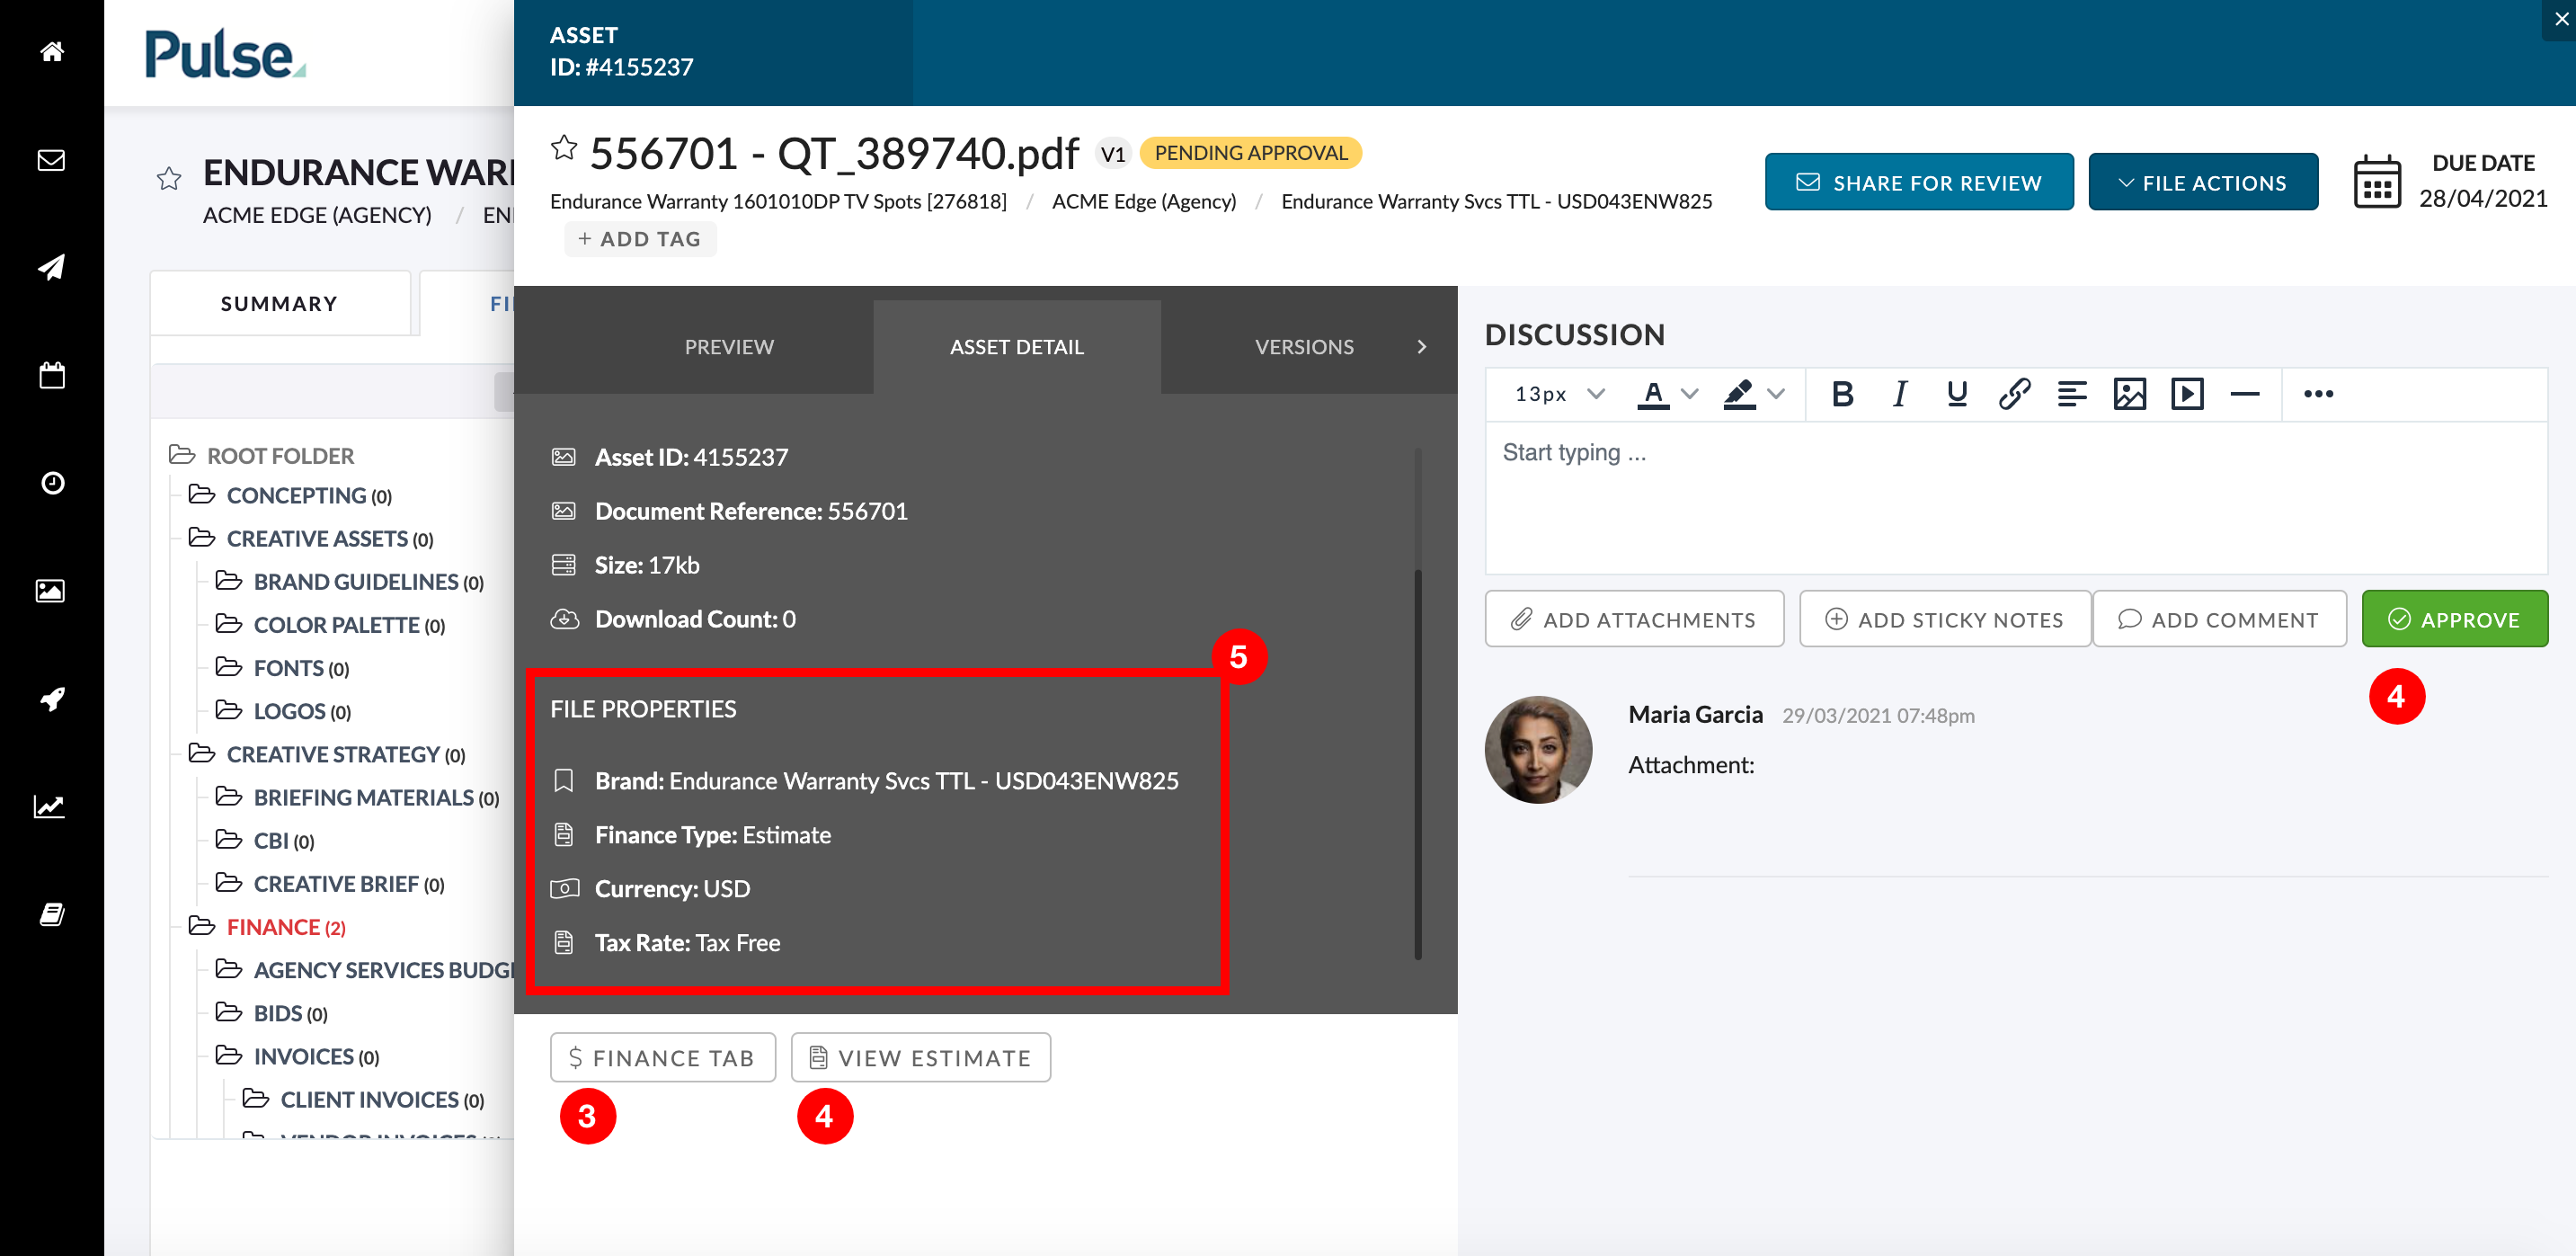Open the Creative Assets folder
The image size is (2576, 1256).
311,539
